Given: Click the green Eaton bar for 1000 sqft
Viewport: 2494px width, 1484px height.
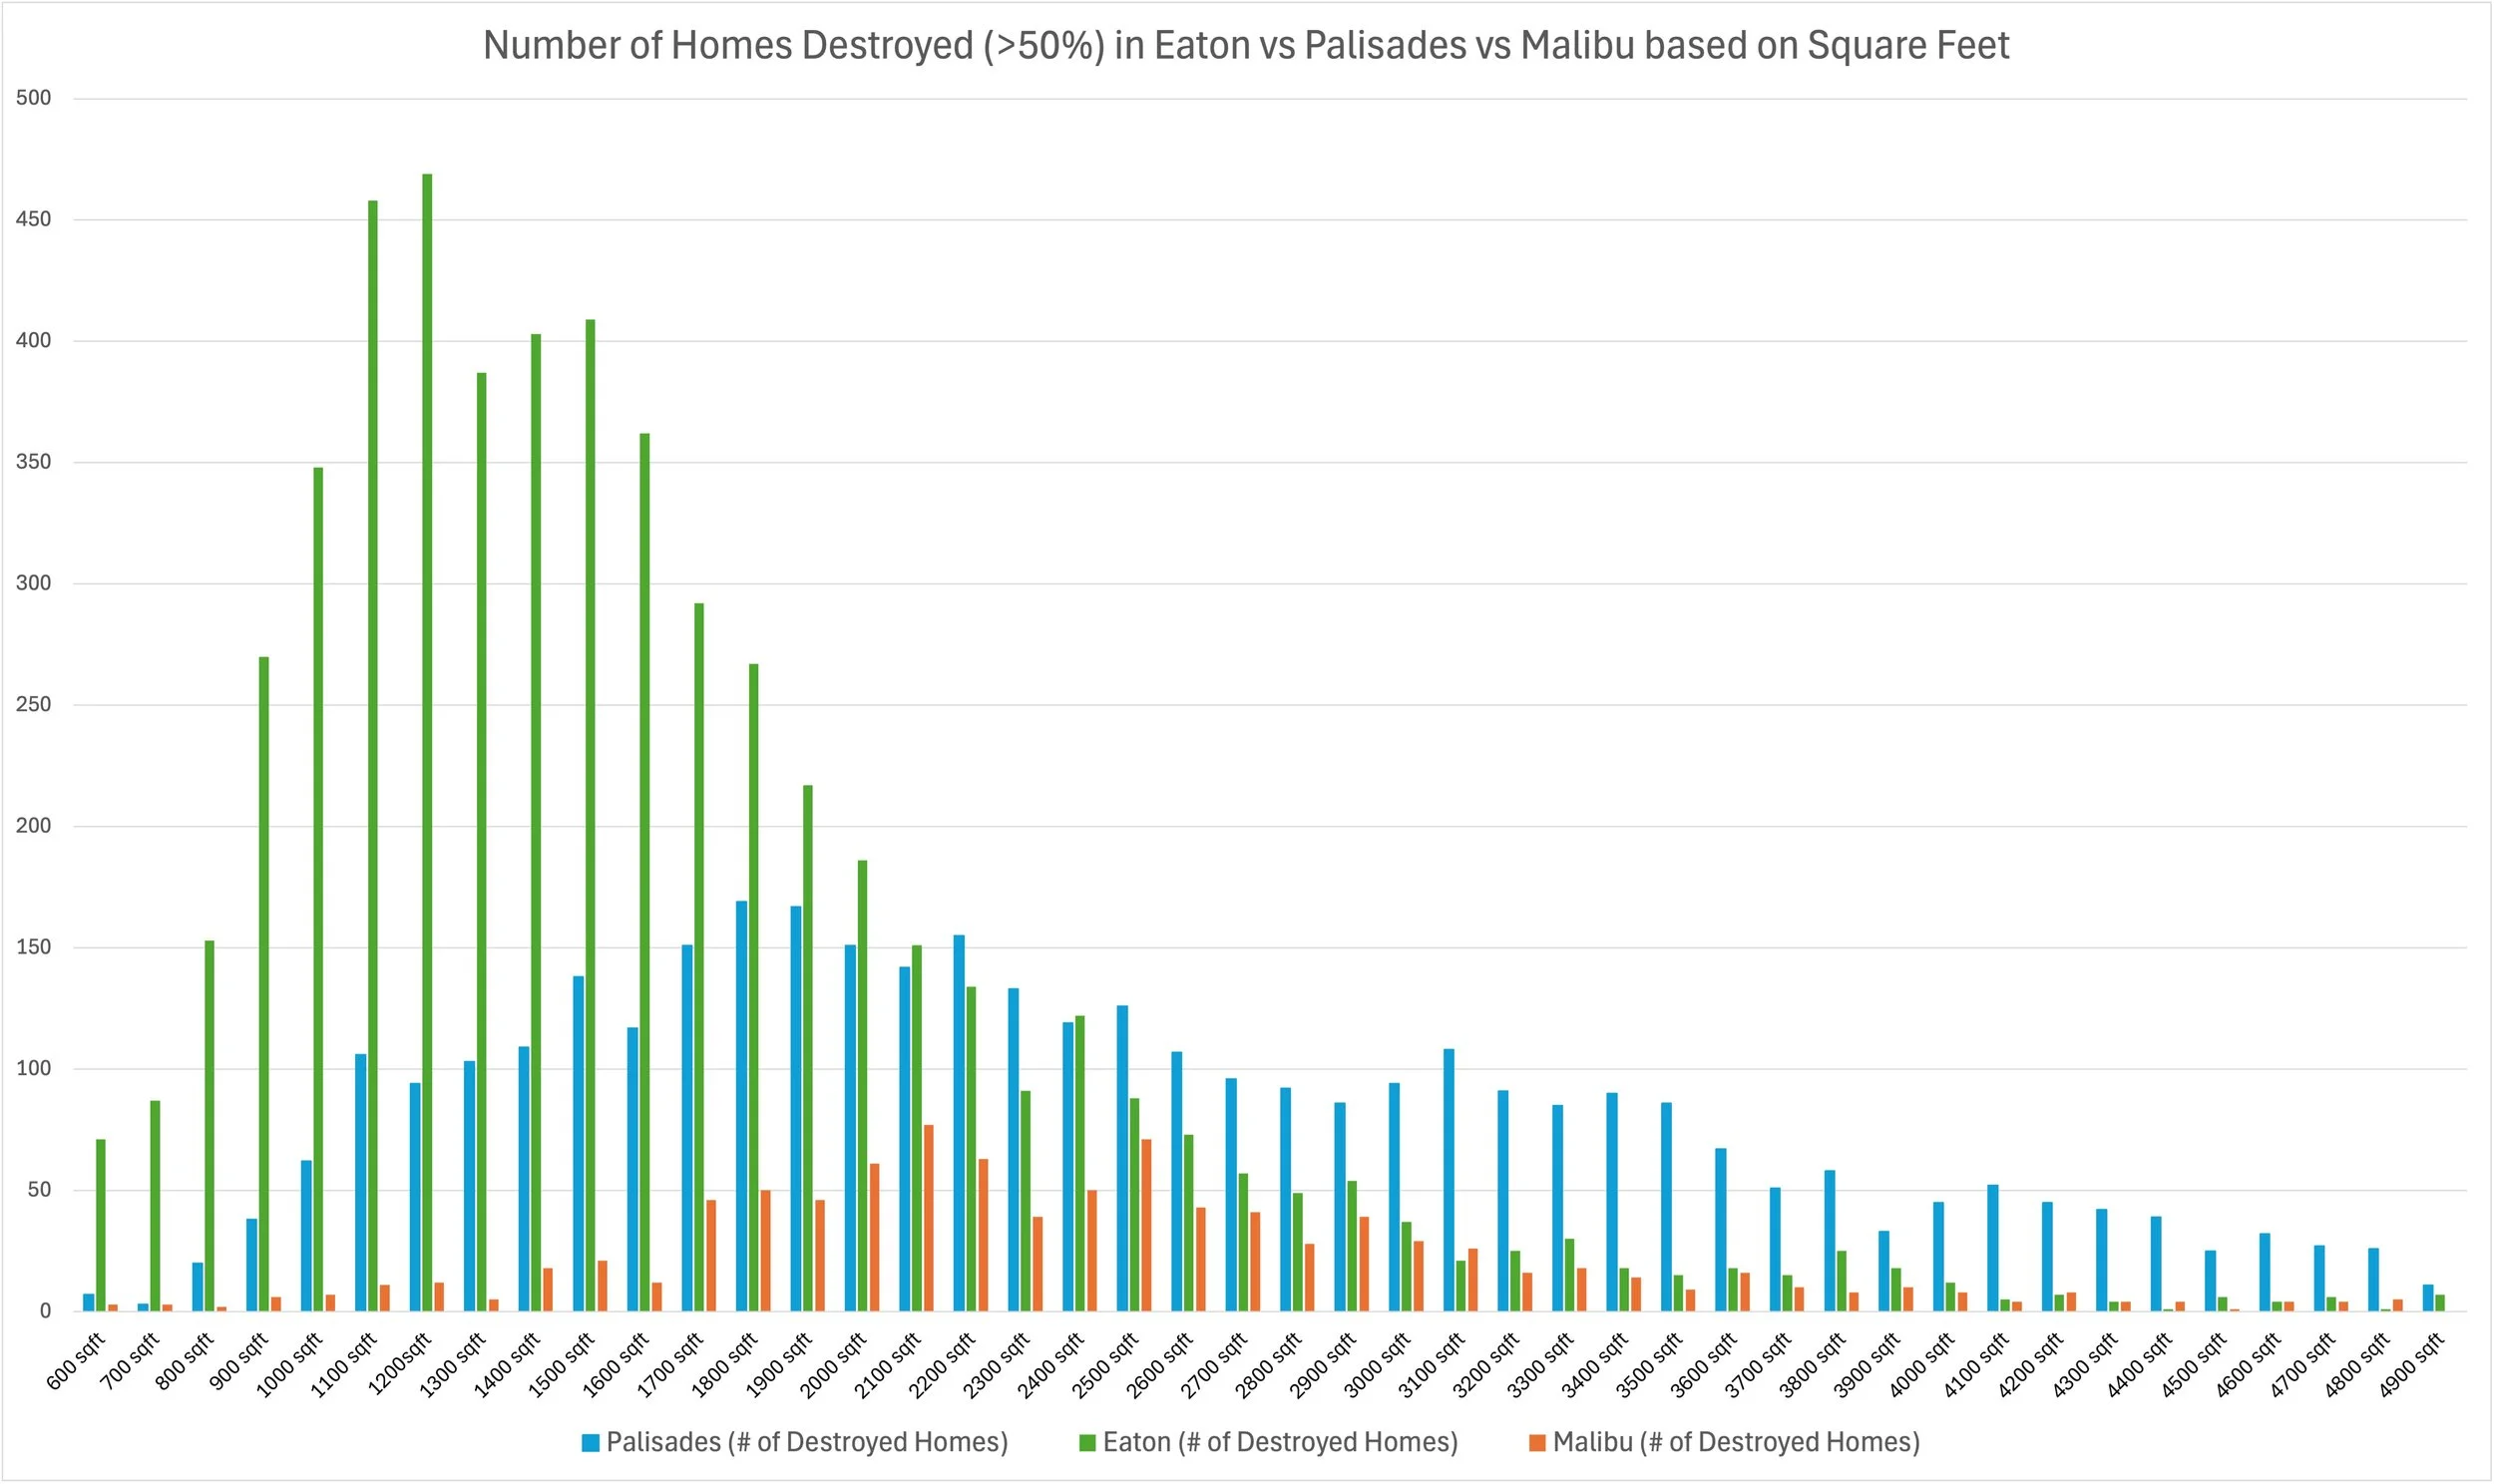Looking at the screenshot, I should pos(318,889).
